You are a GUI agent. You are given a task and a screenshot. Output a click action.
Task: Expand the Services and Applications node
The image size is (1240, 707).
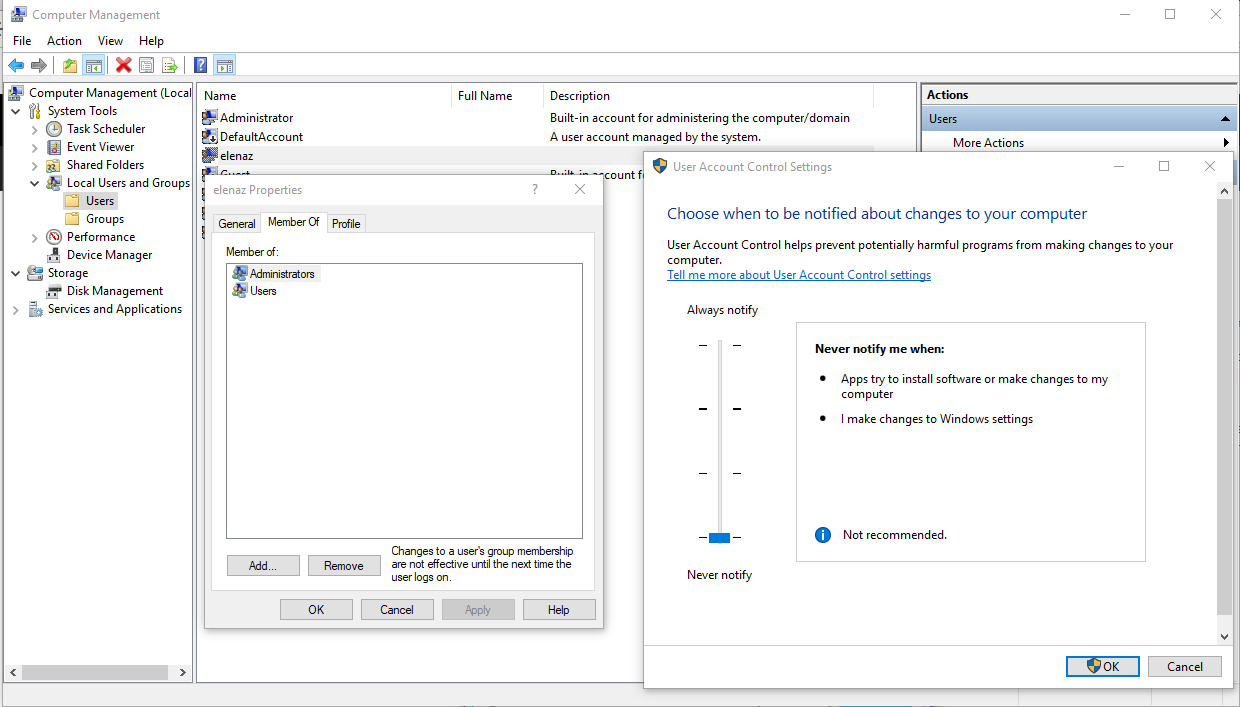16,309
